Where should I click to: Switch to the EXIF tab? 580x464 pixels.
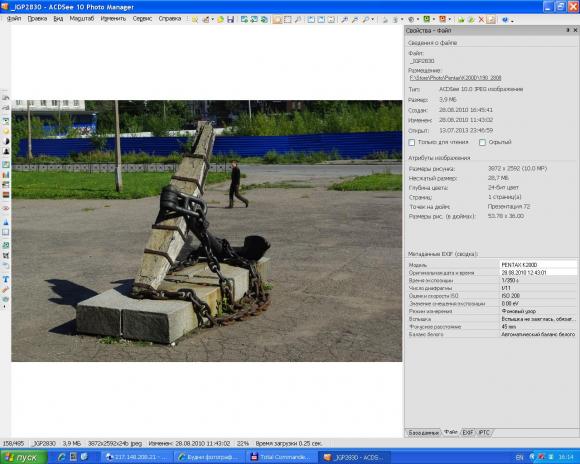tap(468, 432)
